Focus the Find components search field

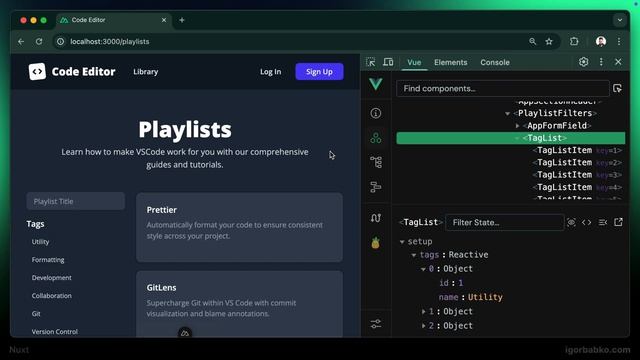[502, 89]
